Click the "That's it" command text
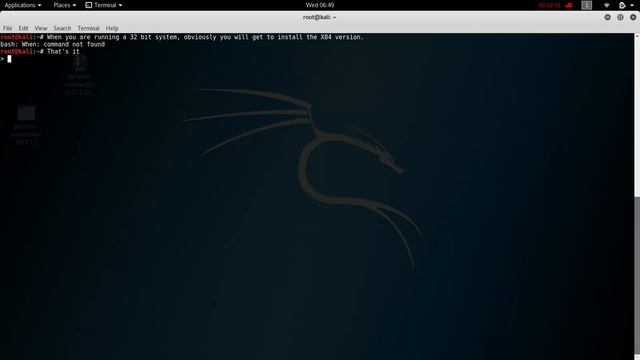Viewport: 640px width, 360px height. point(63,51)
